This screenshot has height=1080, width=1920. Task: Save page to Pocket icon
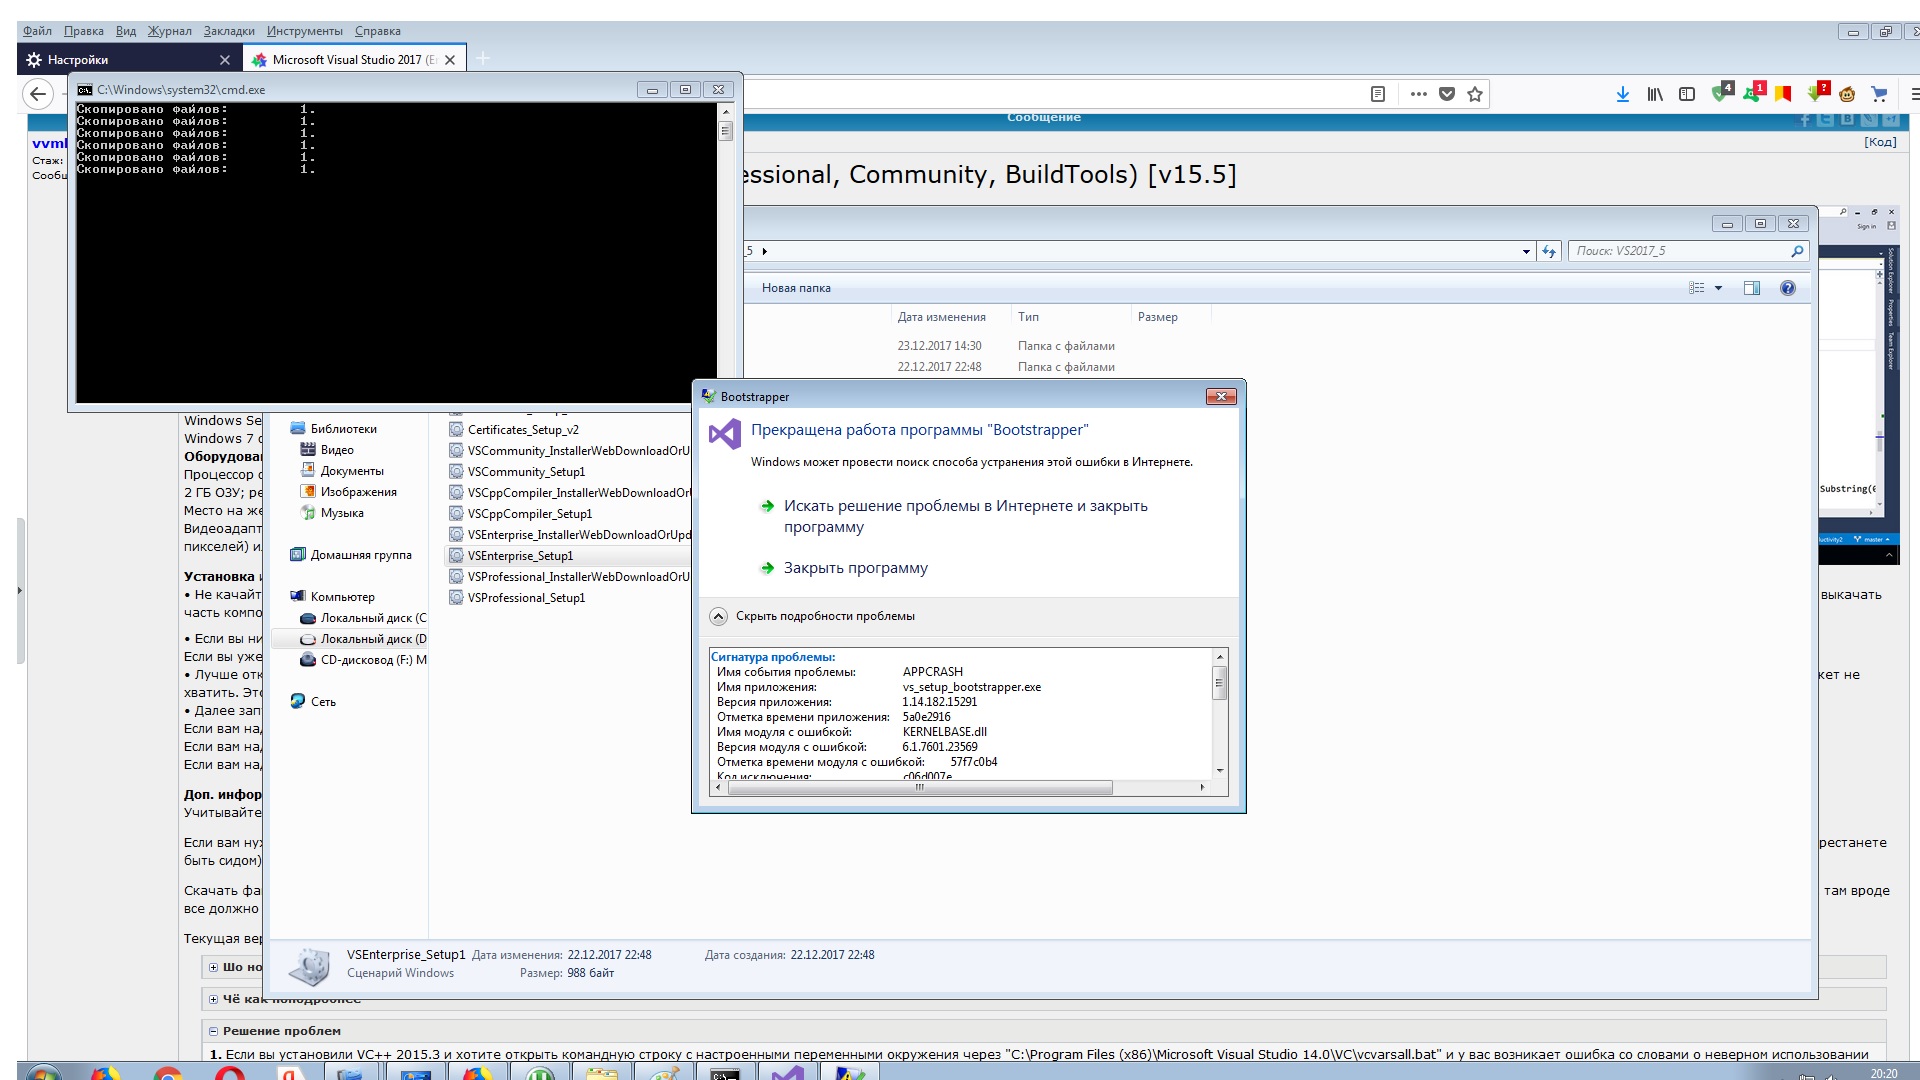coord(1446,94)
